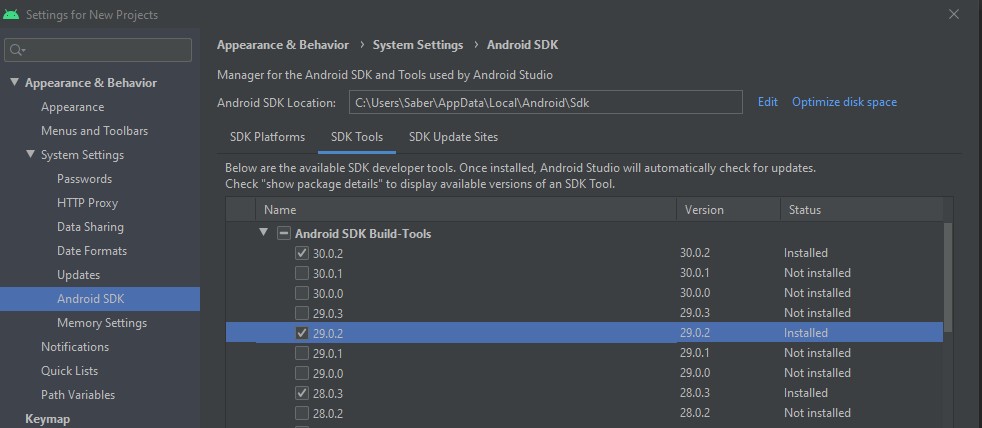This screenshot has width=982, height=428.
Task: Click the Android SDK Build-Tools group label
Action: [x=363, y=234]
